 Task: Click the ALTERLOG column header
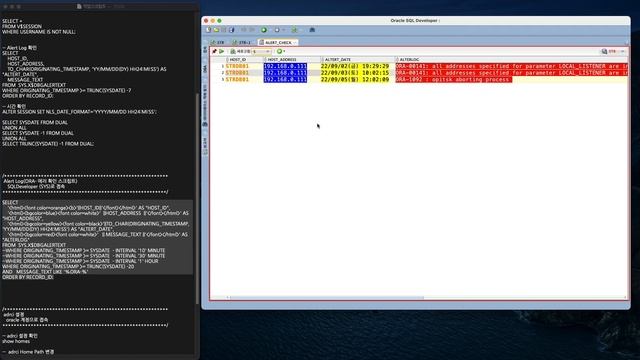[511, 60]
